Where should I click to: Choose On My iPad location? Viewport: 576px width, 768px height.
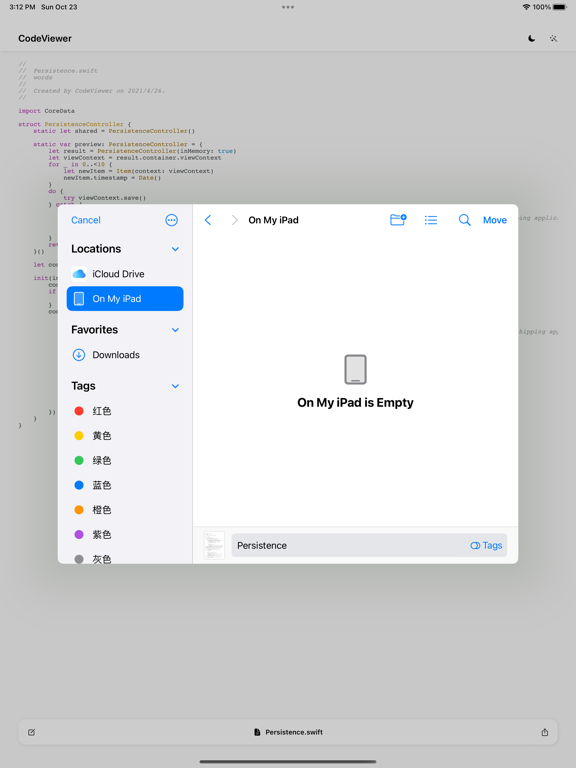tap(125, 299)
